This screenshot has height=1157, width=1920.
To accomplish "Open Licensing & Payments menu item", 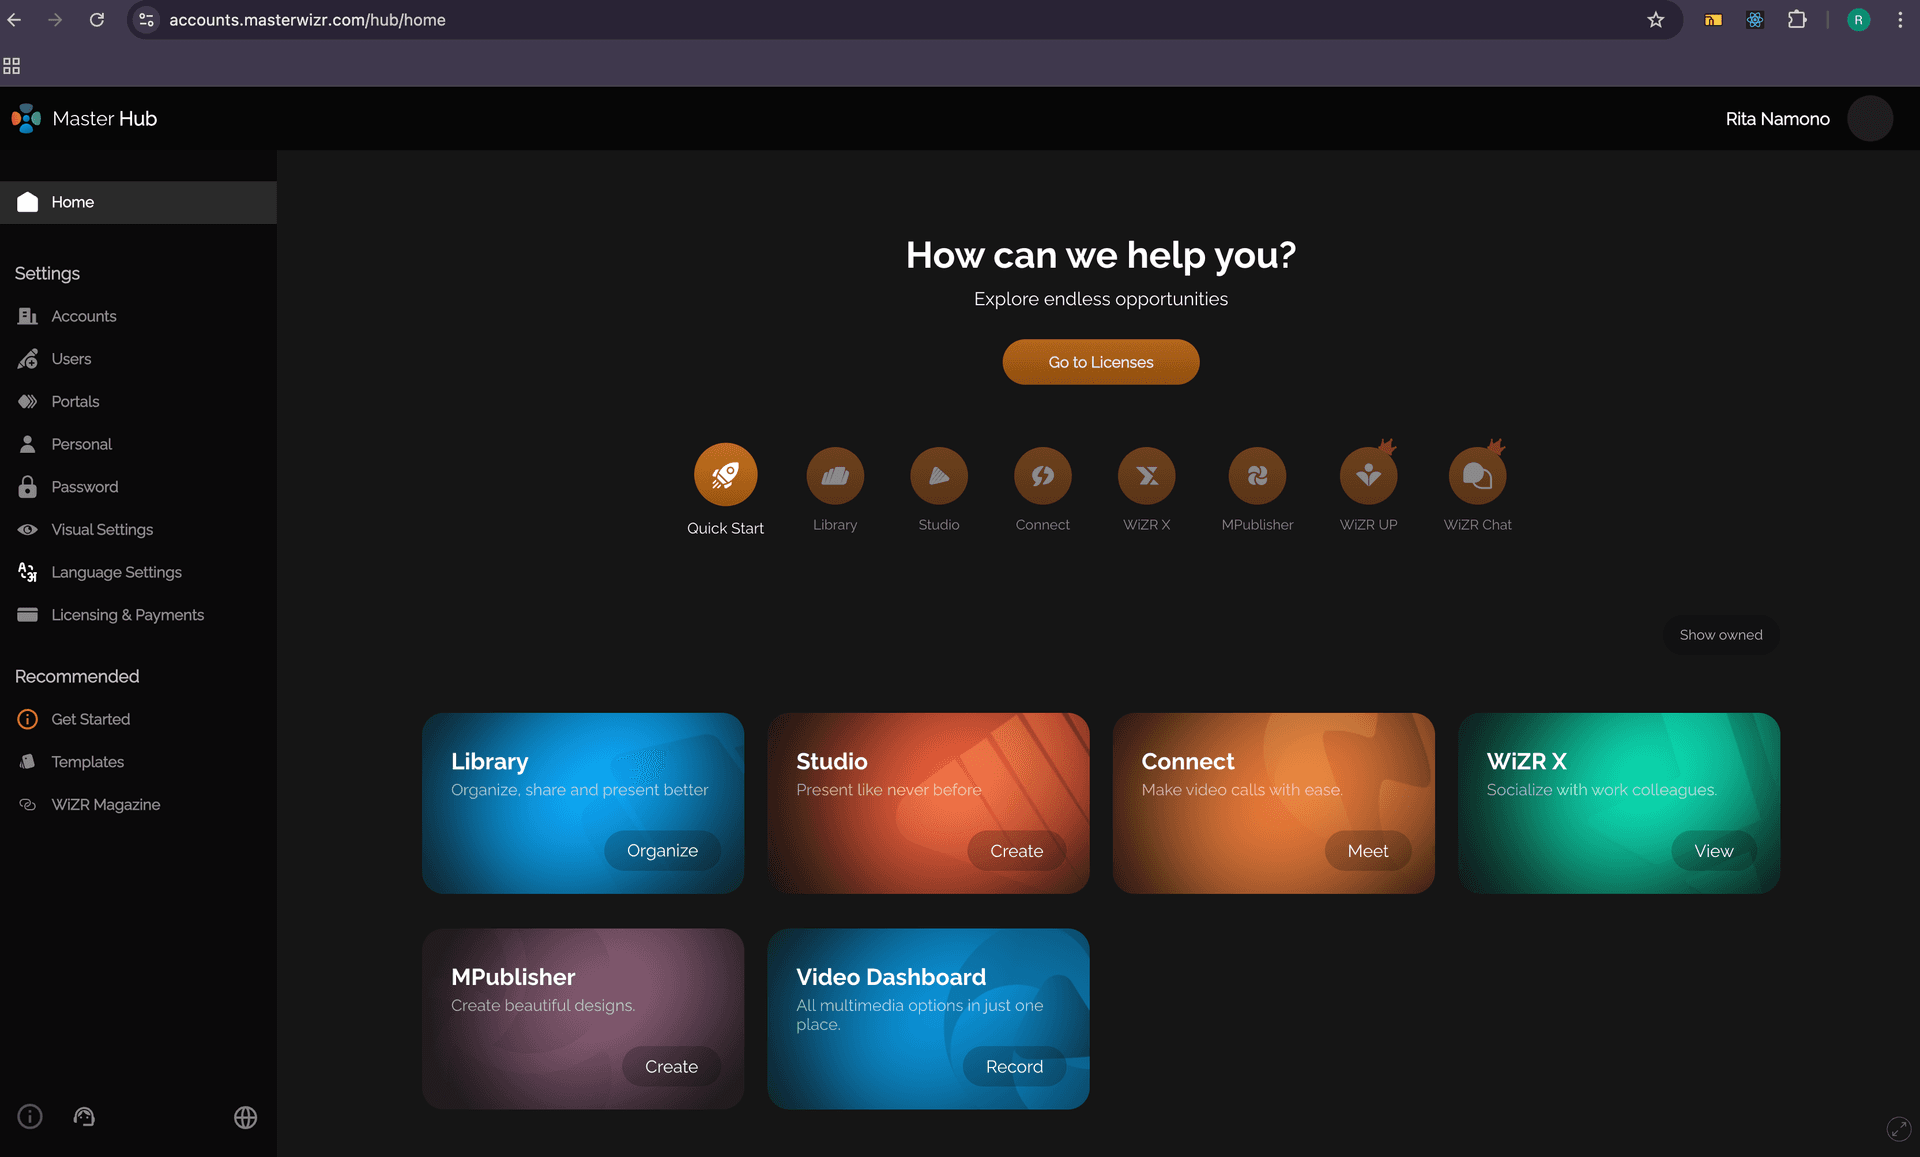I will coord(128,614).
